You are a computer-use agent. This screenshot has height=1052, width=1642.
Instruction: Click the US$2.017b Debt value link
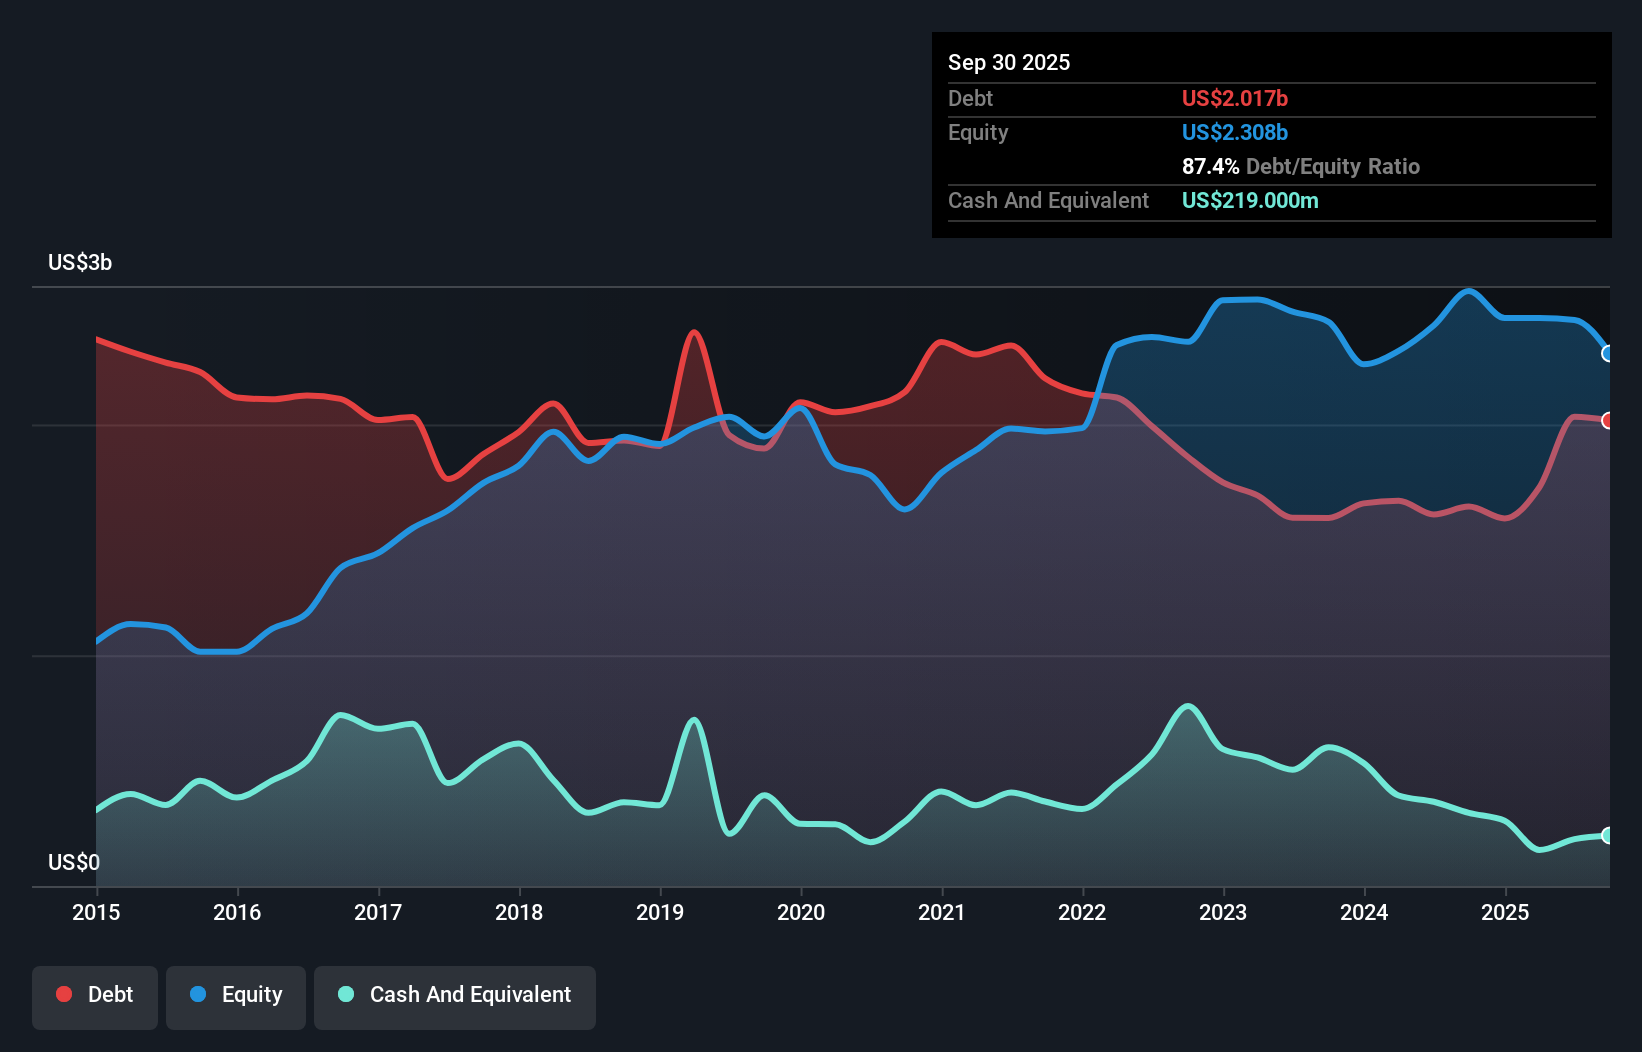(x=1235, y=98)
